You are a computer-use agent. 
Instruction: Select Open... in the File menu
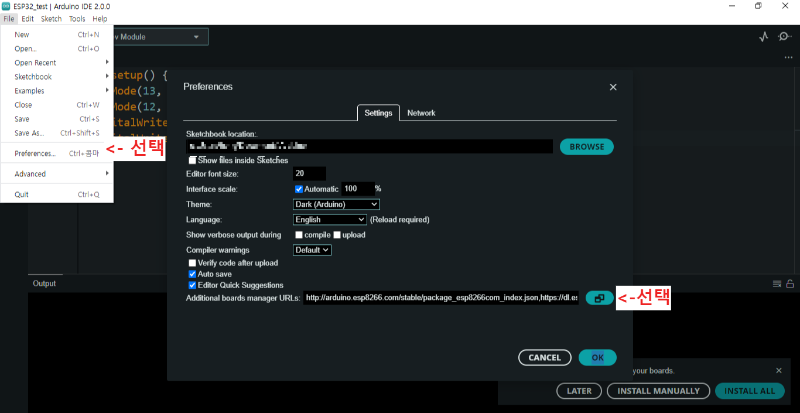pyautogui.click(x=57, y=49)
